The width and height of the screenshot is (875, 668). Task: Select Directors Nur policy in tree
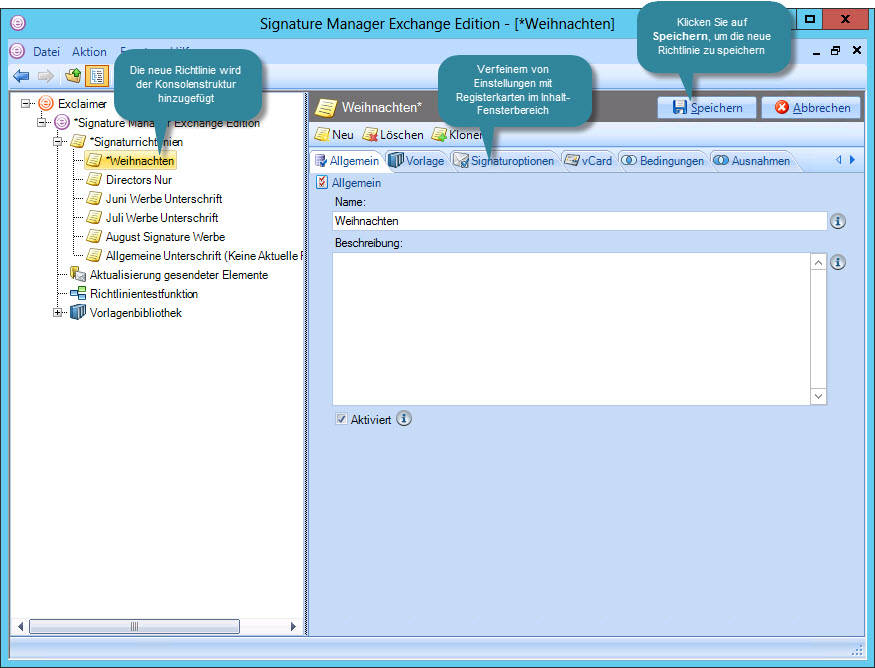[x=139, y=180]
